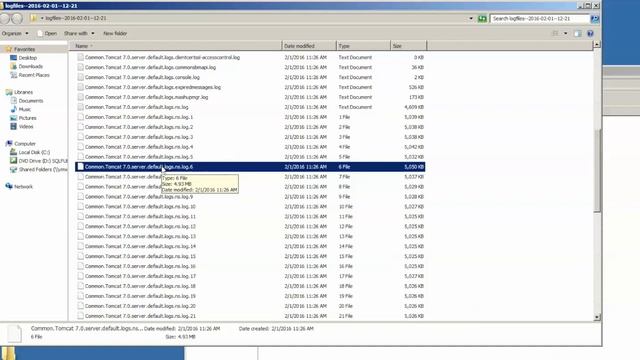Click the Open toolbar button

(47, 33)
